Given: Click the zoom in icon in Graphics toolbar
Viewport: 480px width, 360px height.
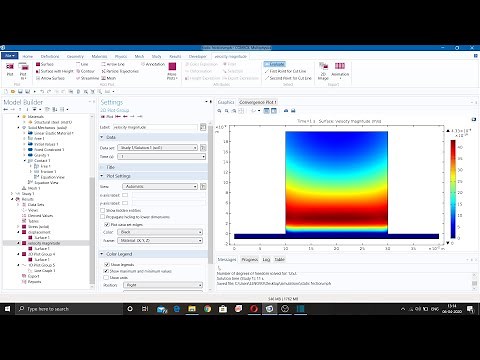Looking at the screenshot, I should [219, 111].
